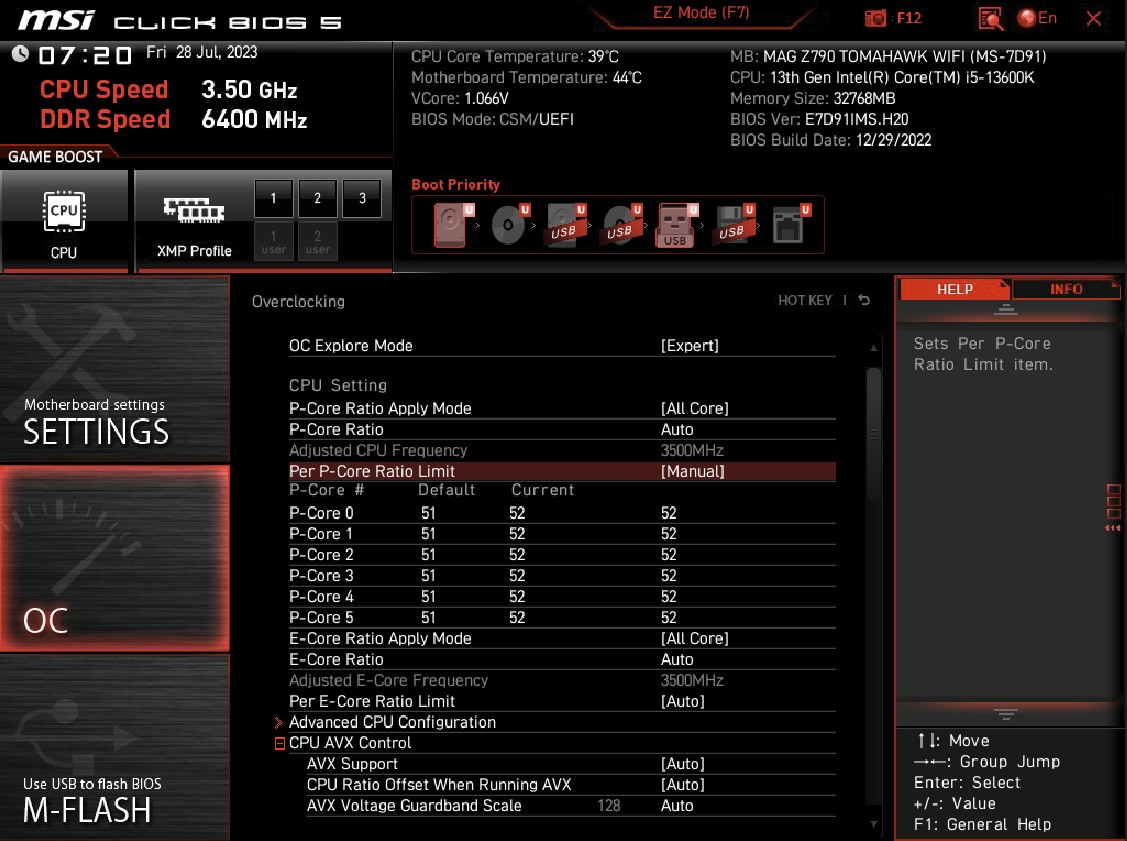The image size is (1127, 841).
Task: Click the BIOS Ver E7D91IMS.H20 text
Action: [819, 119]
